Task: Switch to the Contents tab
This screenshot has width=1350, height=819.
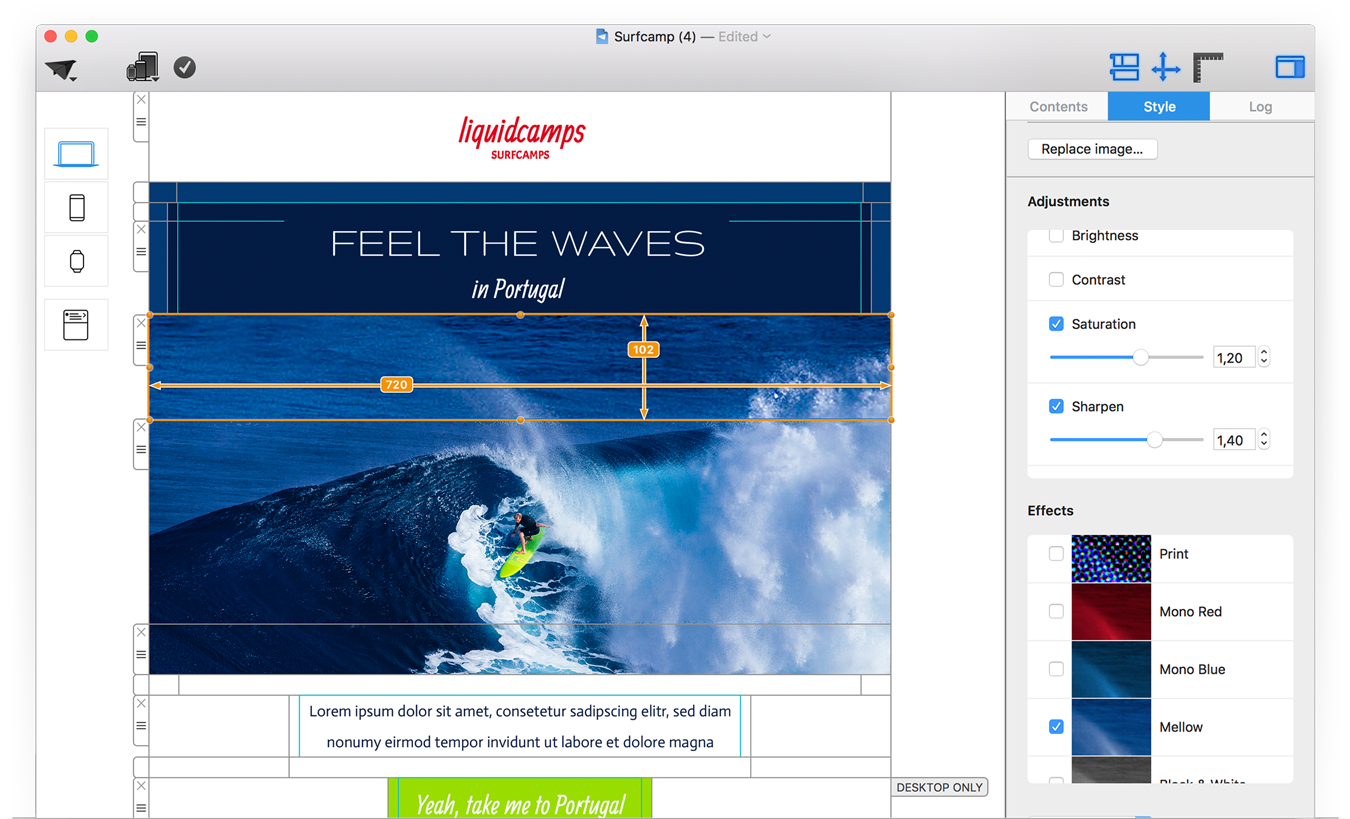Action: click(1058, 106)
